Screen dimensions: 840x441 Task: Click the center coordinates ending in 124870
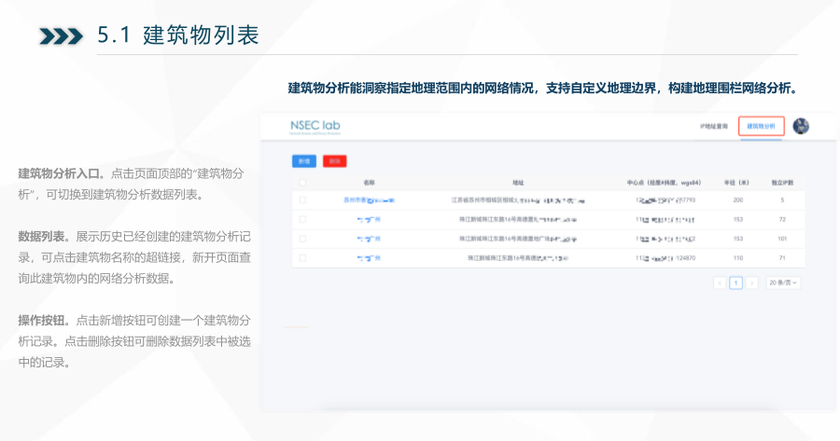(665, 258)
